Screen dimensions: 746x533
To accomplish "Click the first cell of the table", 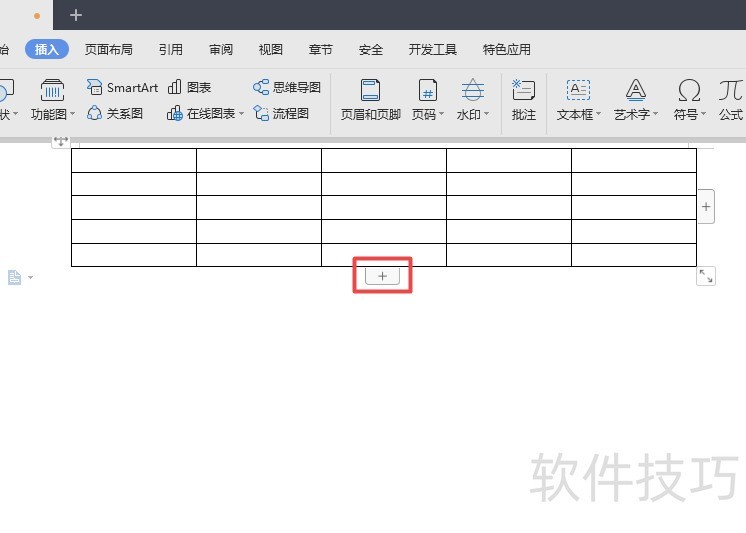I will point(134,160).
